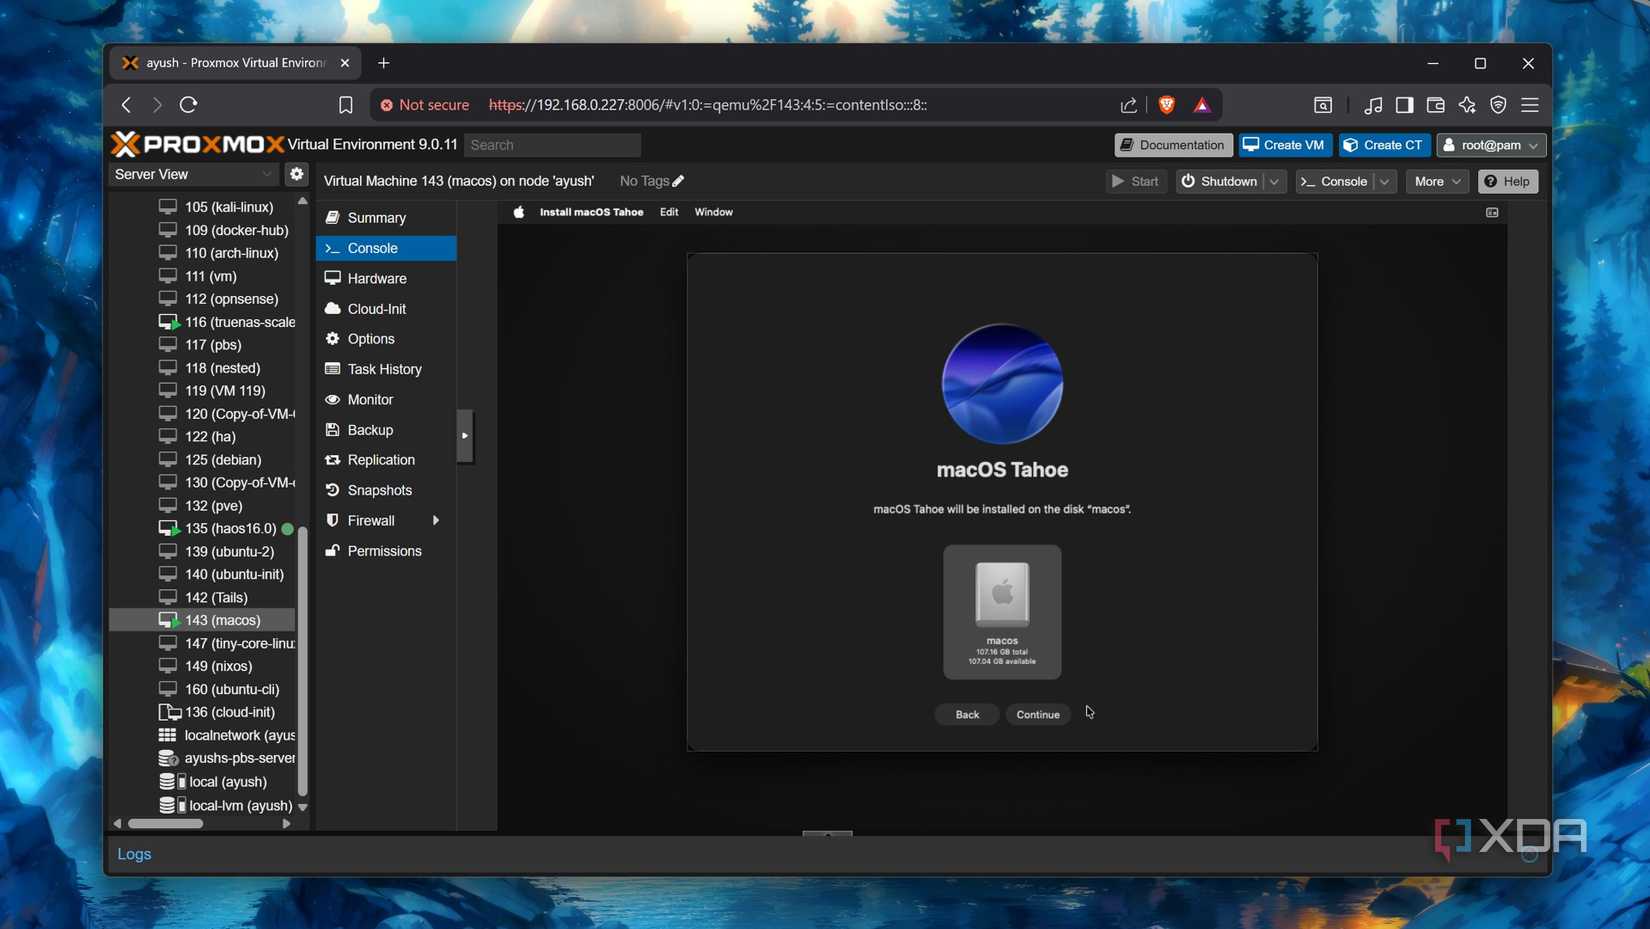Viewport: 1650px width, 929px height.
Task: Select the Console tab in side menu
Action: point(386,248)
